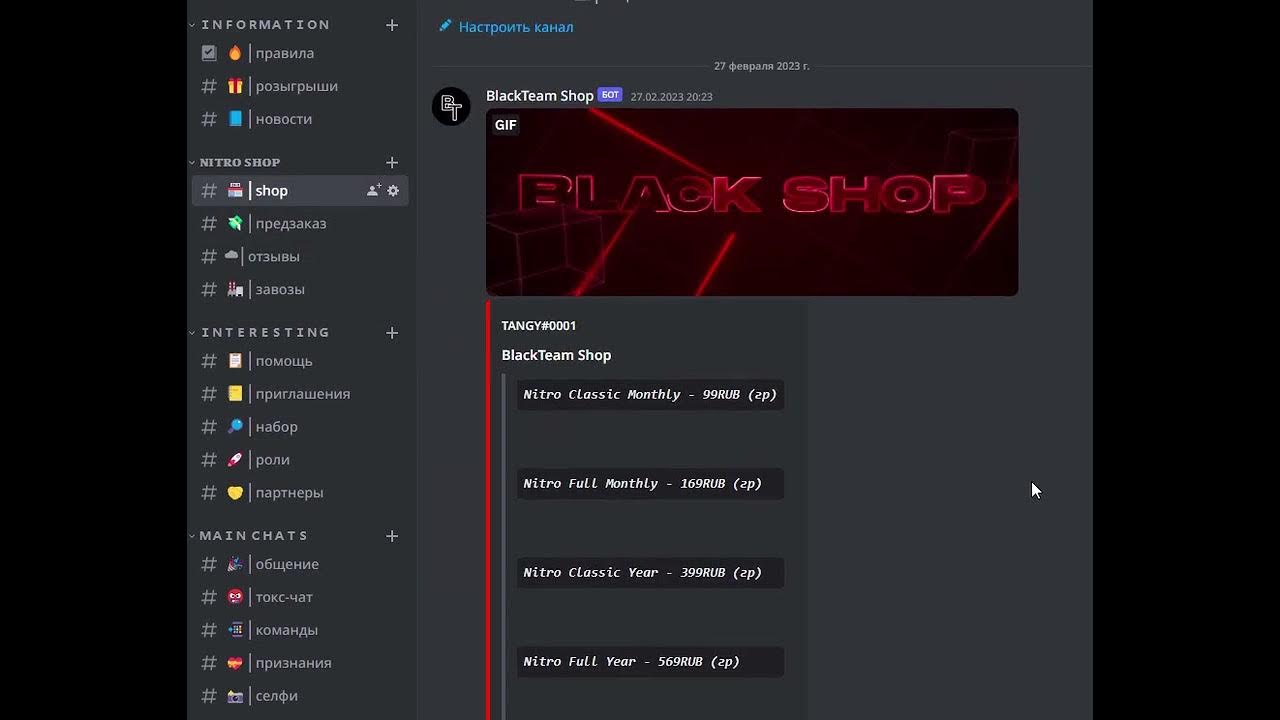Click the GIF label on the banner

tap(506, 125)
